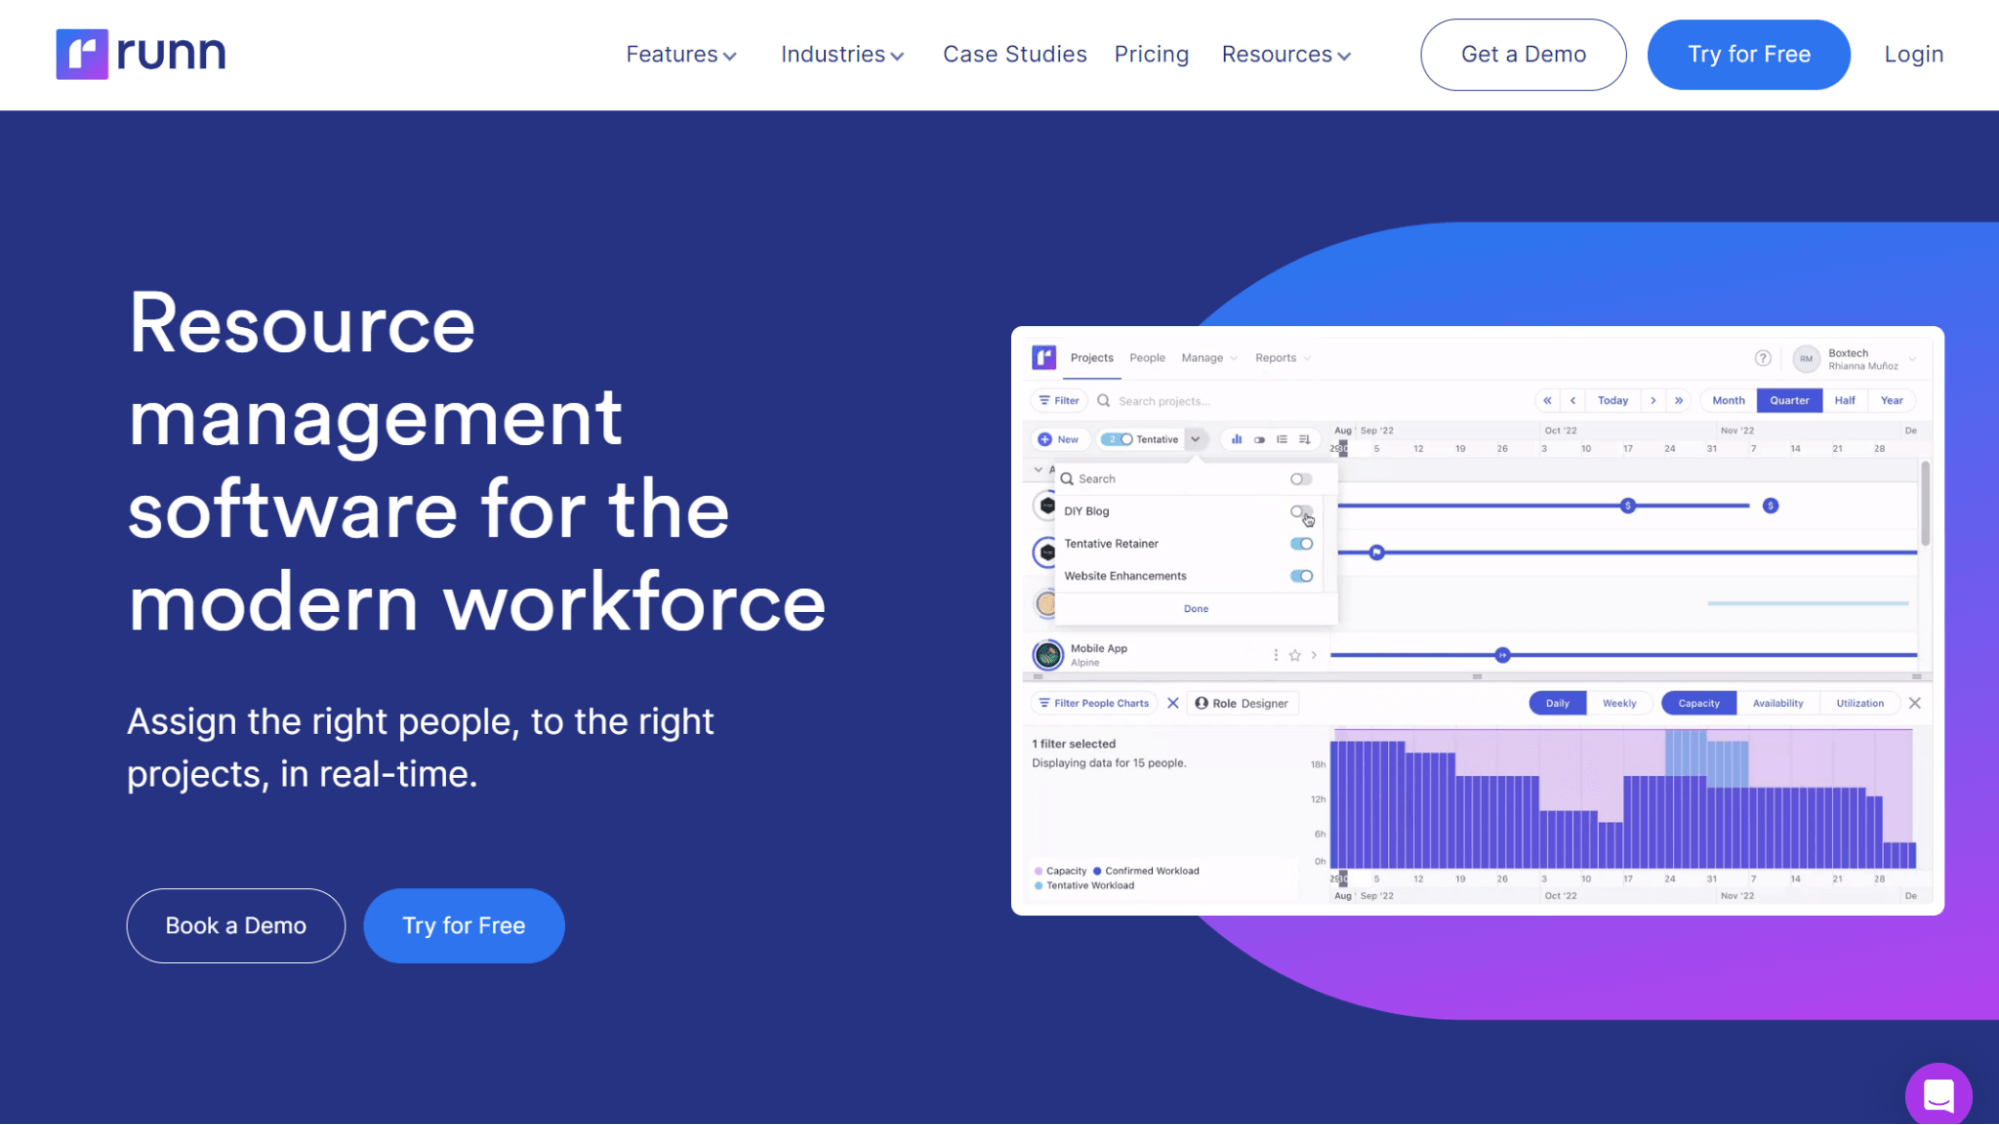The width and height of the screenshot is (1999, 1125).
Task: Open the Filter panel in Projects view
Action: coord(1059,400)
